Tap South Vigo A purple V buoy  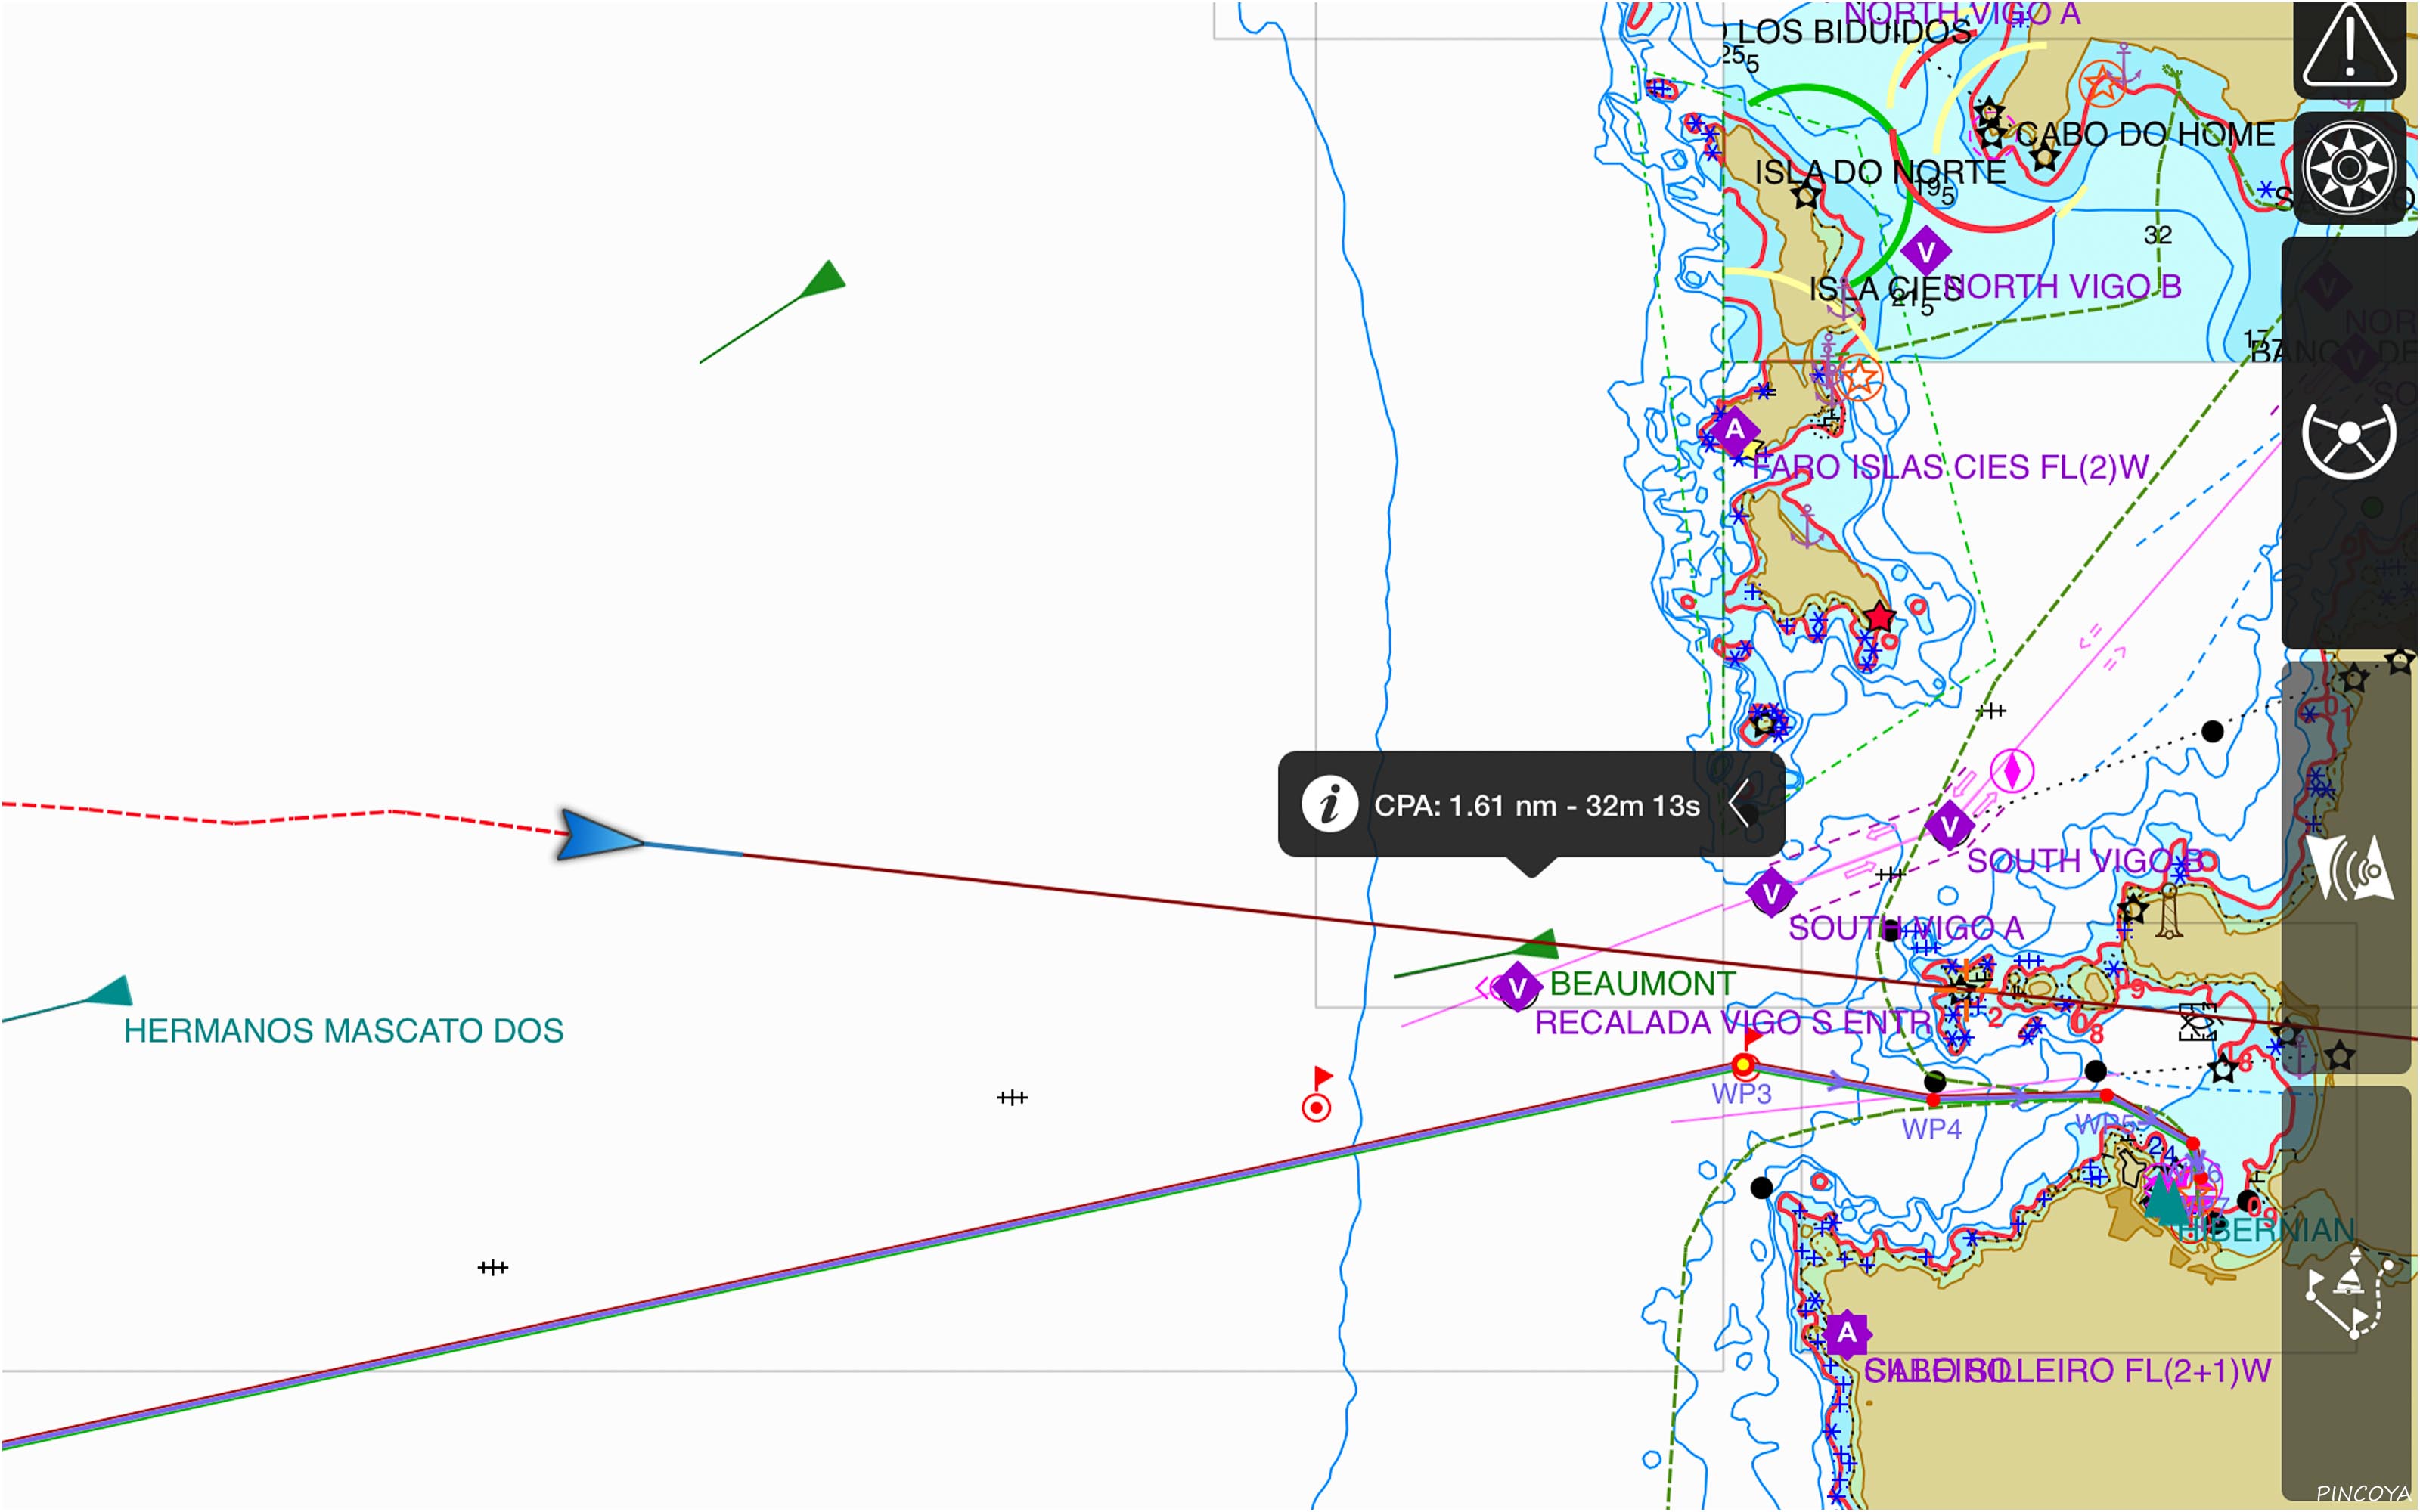click(1771, 892)
